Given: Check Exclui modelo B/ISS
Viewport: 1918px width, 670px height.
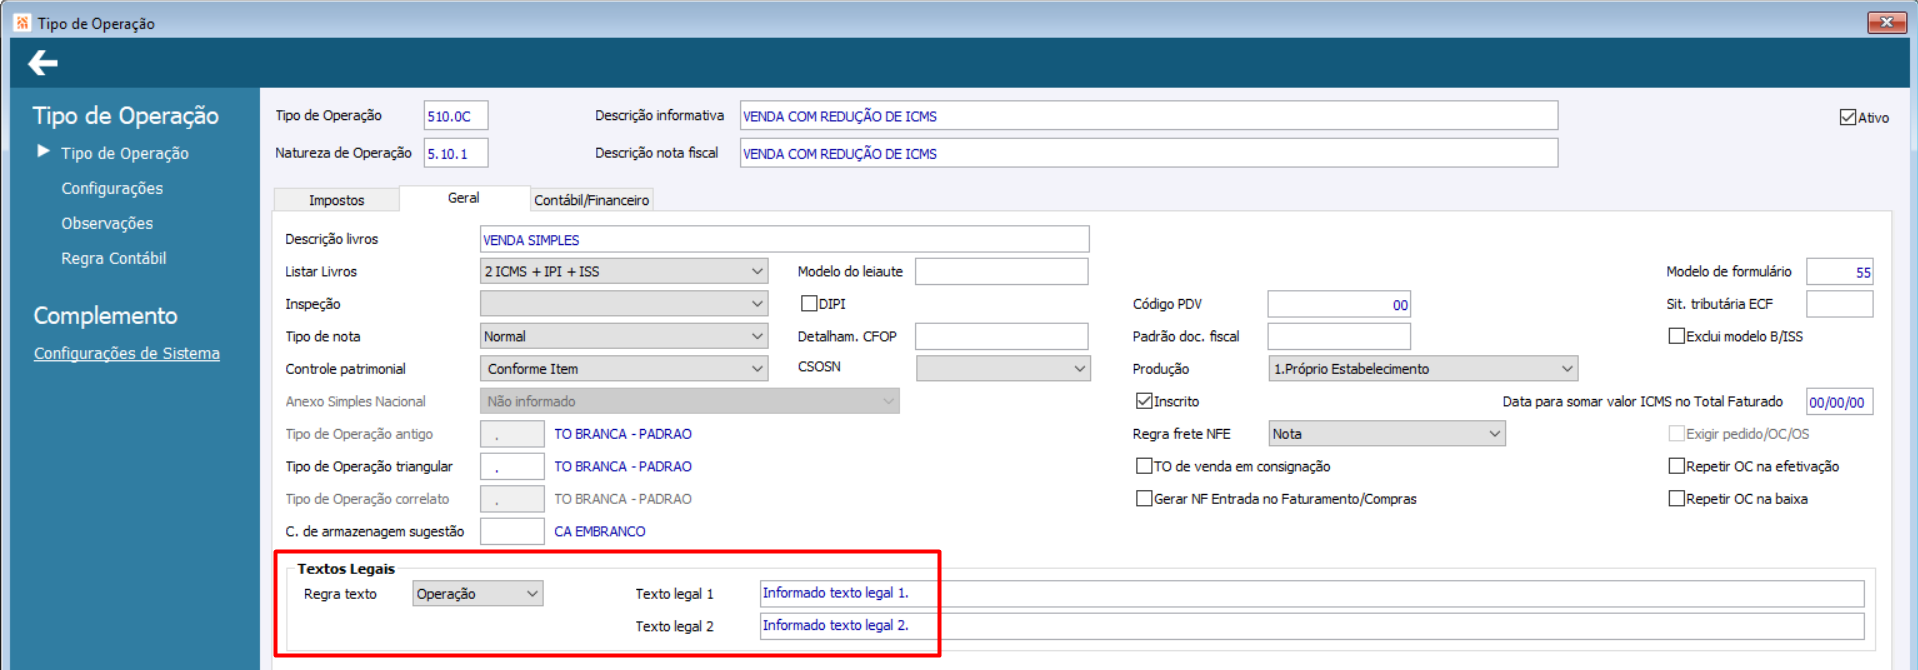Looking at the screenshot, I should pyautogui.click(x=1676, y=336).
